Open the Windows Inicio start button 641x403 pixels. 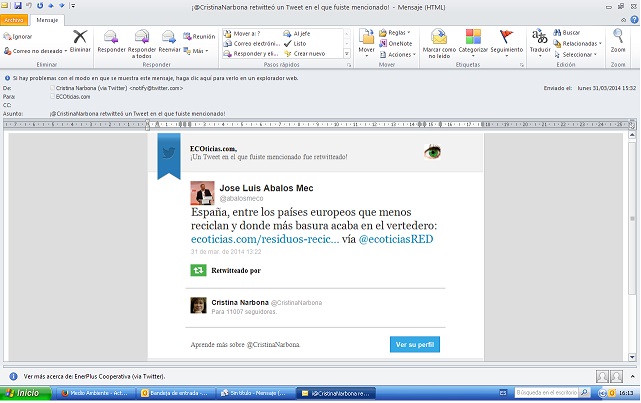tap(25, 393)
